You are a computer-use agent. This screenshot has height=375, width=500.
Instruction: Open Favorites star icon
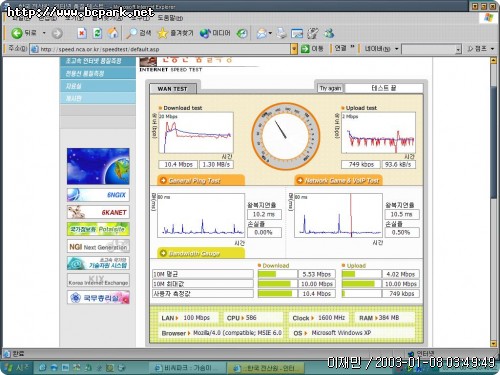tap(162, 33)
